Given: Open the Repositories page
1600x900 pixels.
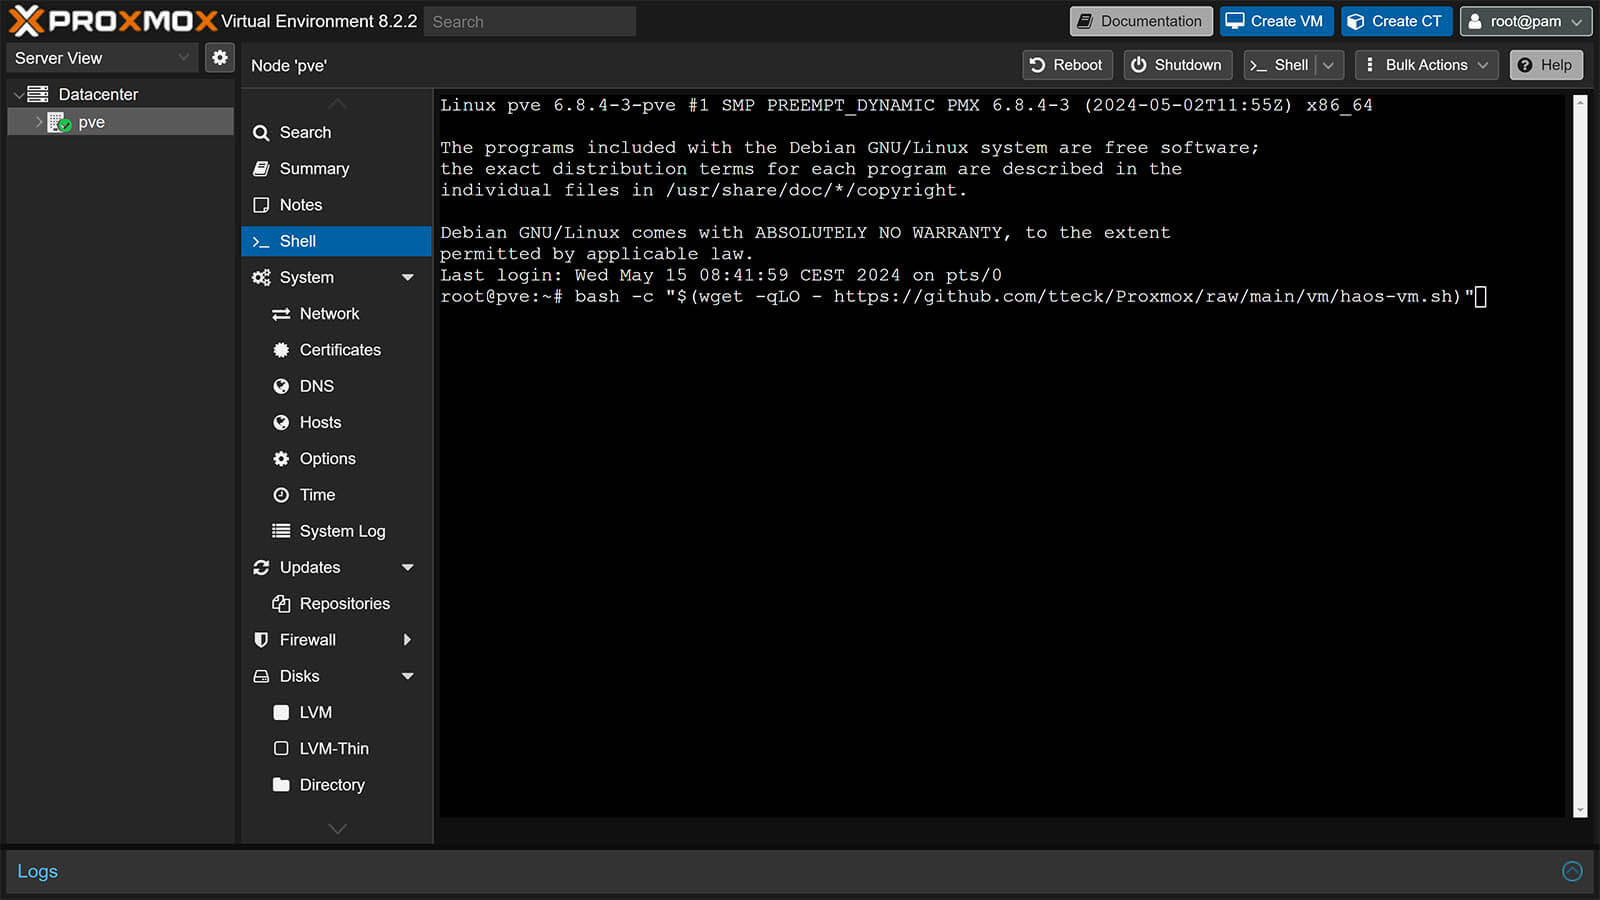Looking at the screenshot, I should point(345,603).
